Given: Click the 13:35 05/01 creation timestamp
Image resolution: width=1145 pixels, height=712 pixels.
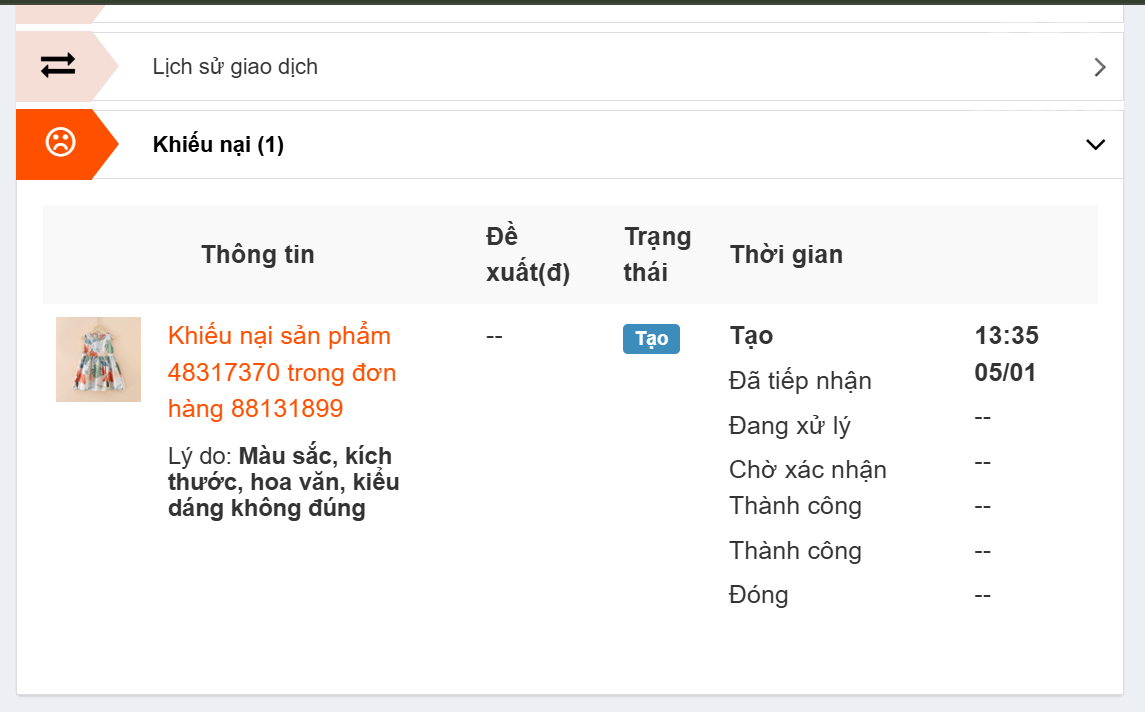Looking at the screenshot, I should tap(1006, 354).
